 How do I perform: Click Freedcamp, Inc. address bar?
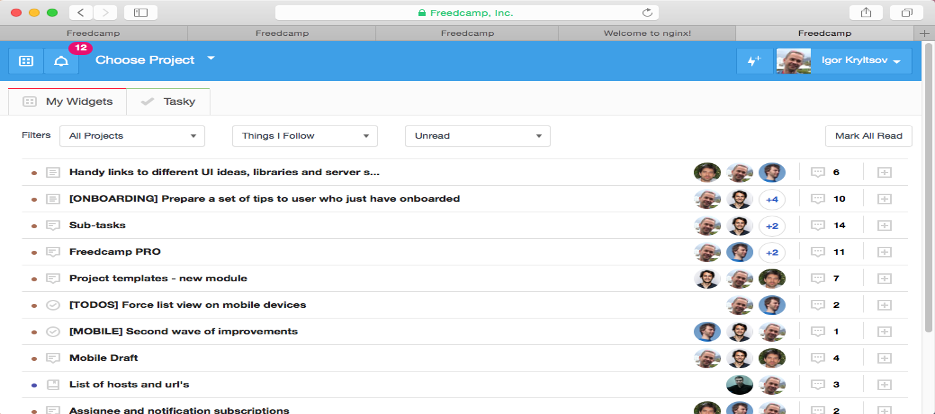466,13
